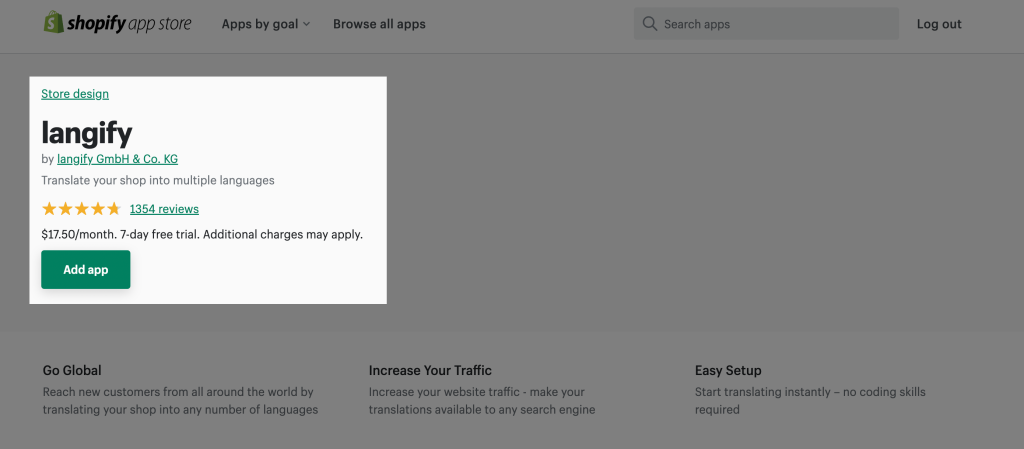
Task: Click the Log out link
Action: tap(939, 24)
